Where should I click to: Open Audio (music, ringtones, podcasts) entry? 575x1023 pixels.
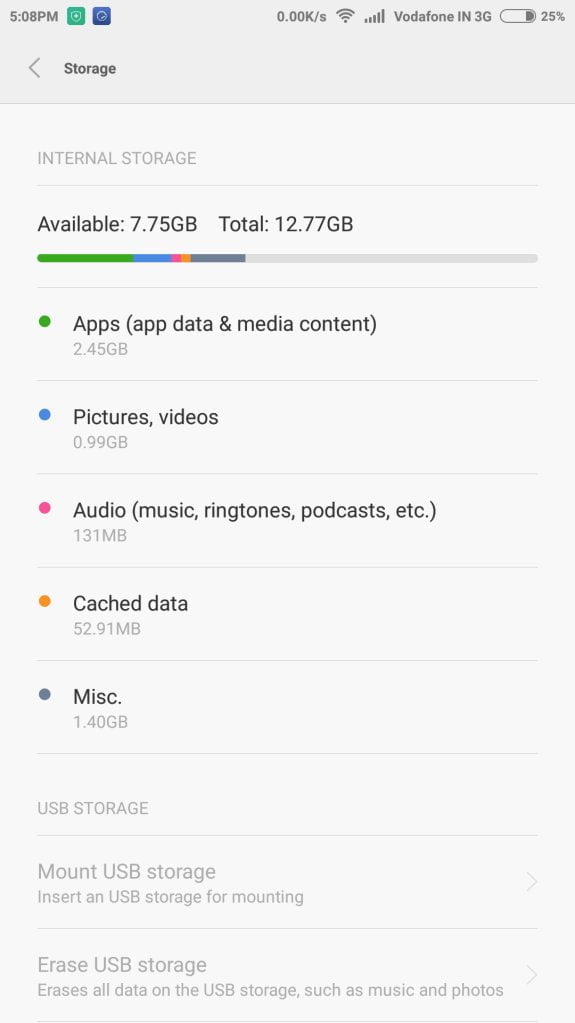point(287,521)
